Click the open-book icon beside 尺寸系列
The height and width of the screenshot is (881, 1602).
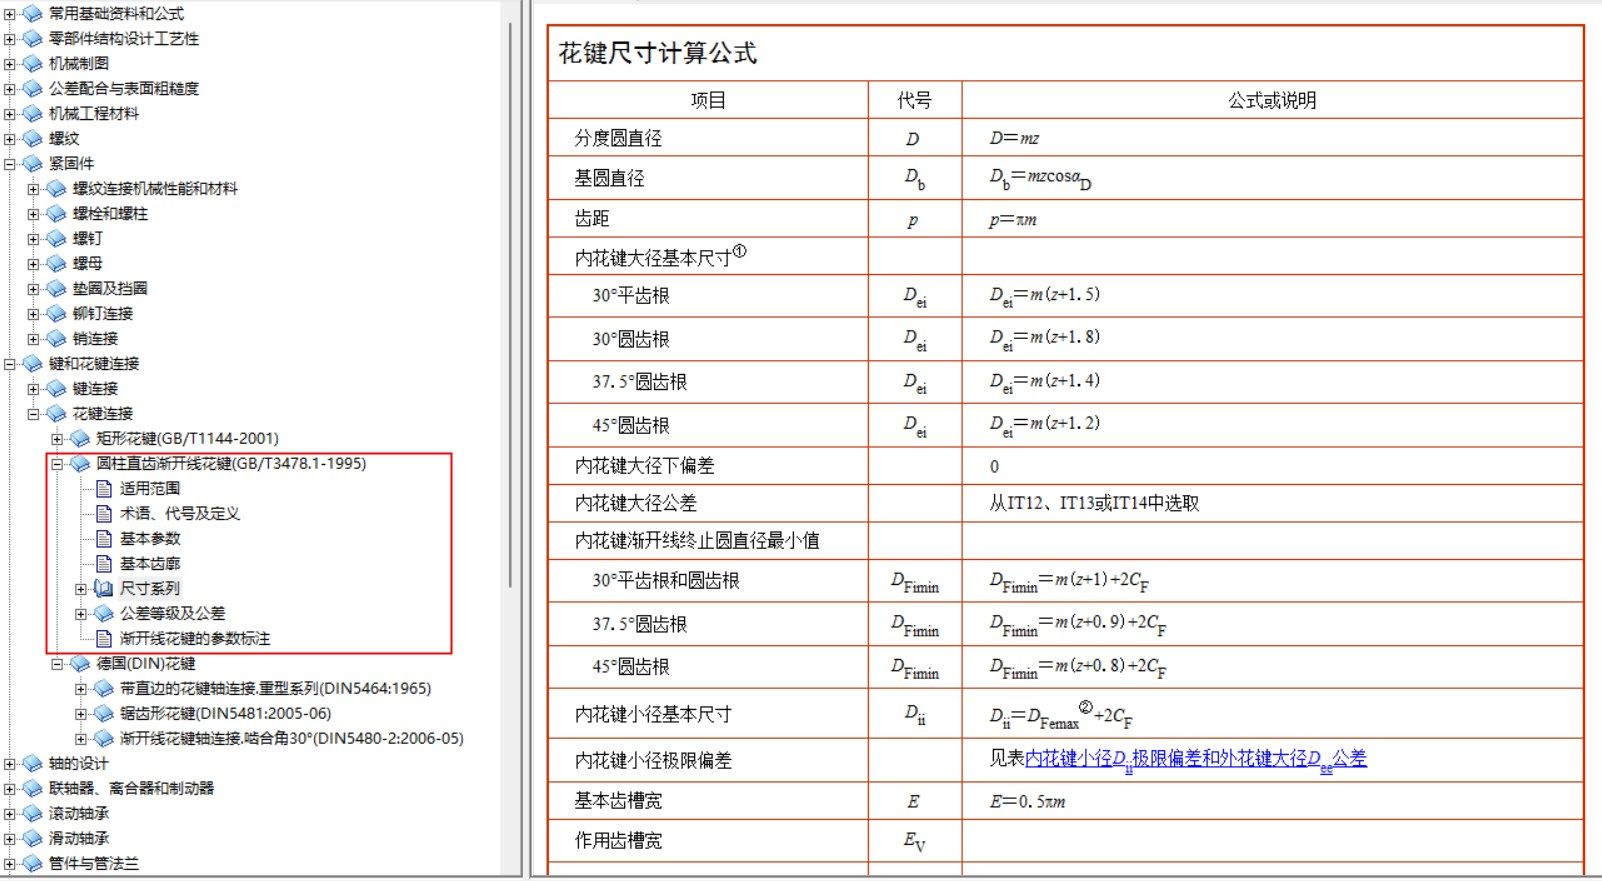click(x=104, y=589)
